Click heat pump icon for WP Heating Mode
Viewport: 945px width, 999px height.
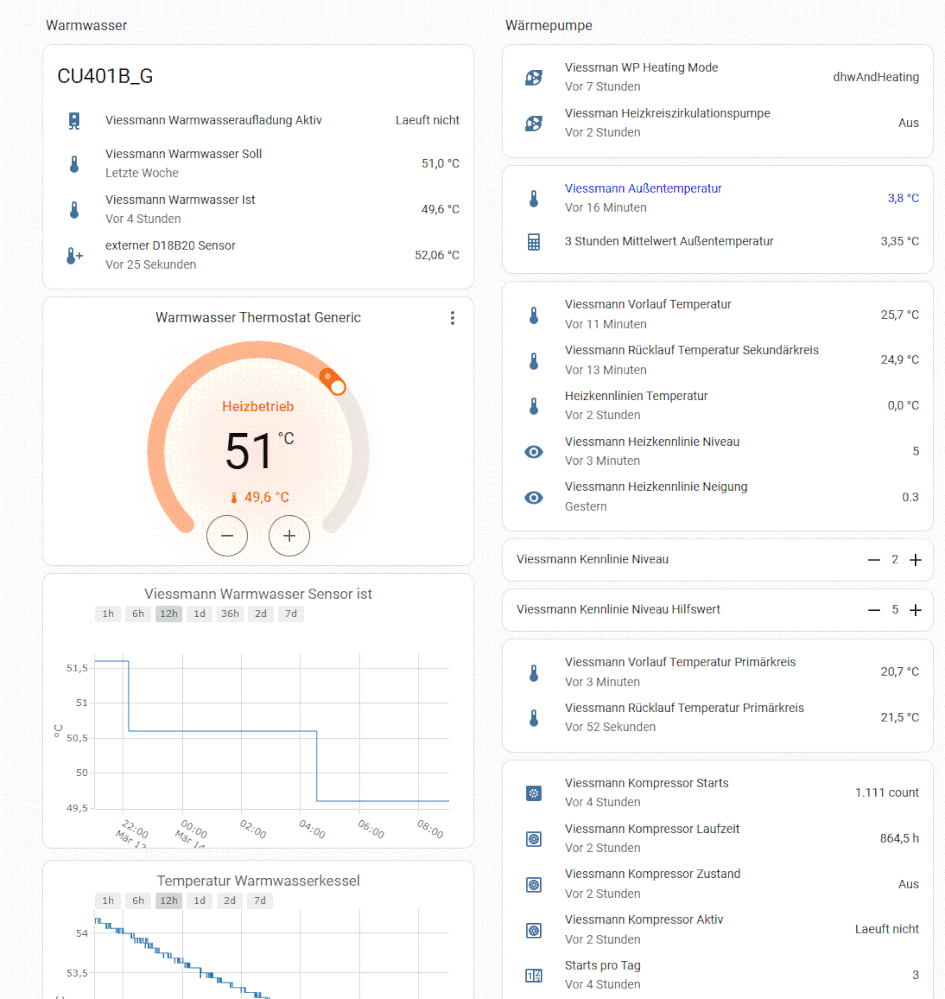click(534, 78)
